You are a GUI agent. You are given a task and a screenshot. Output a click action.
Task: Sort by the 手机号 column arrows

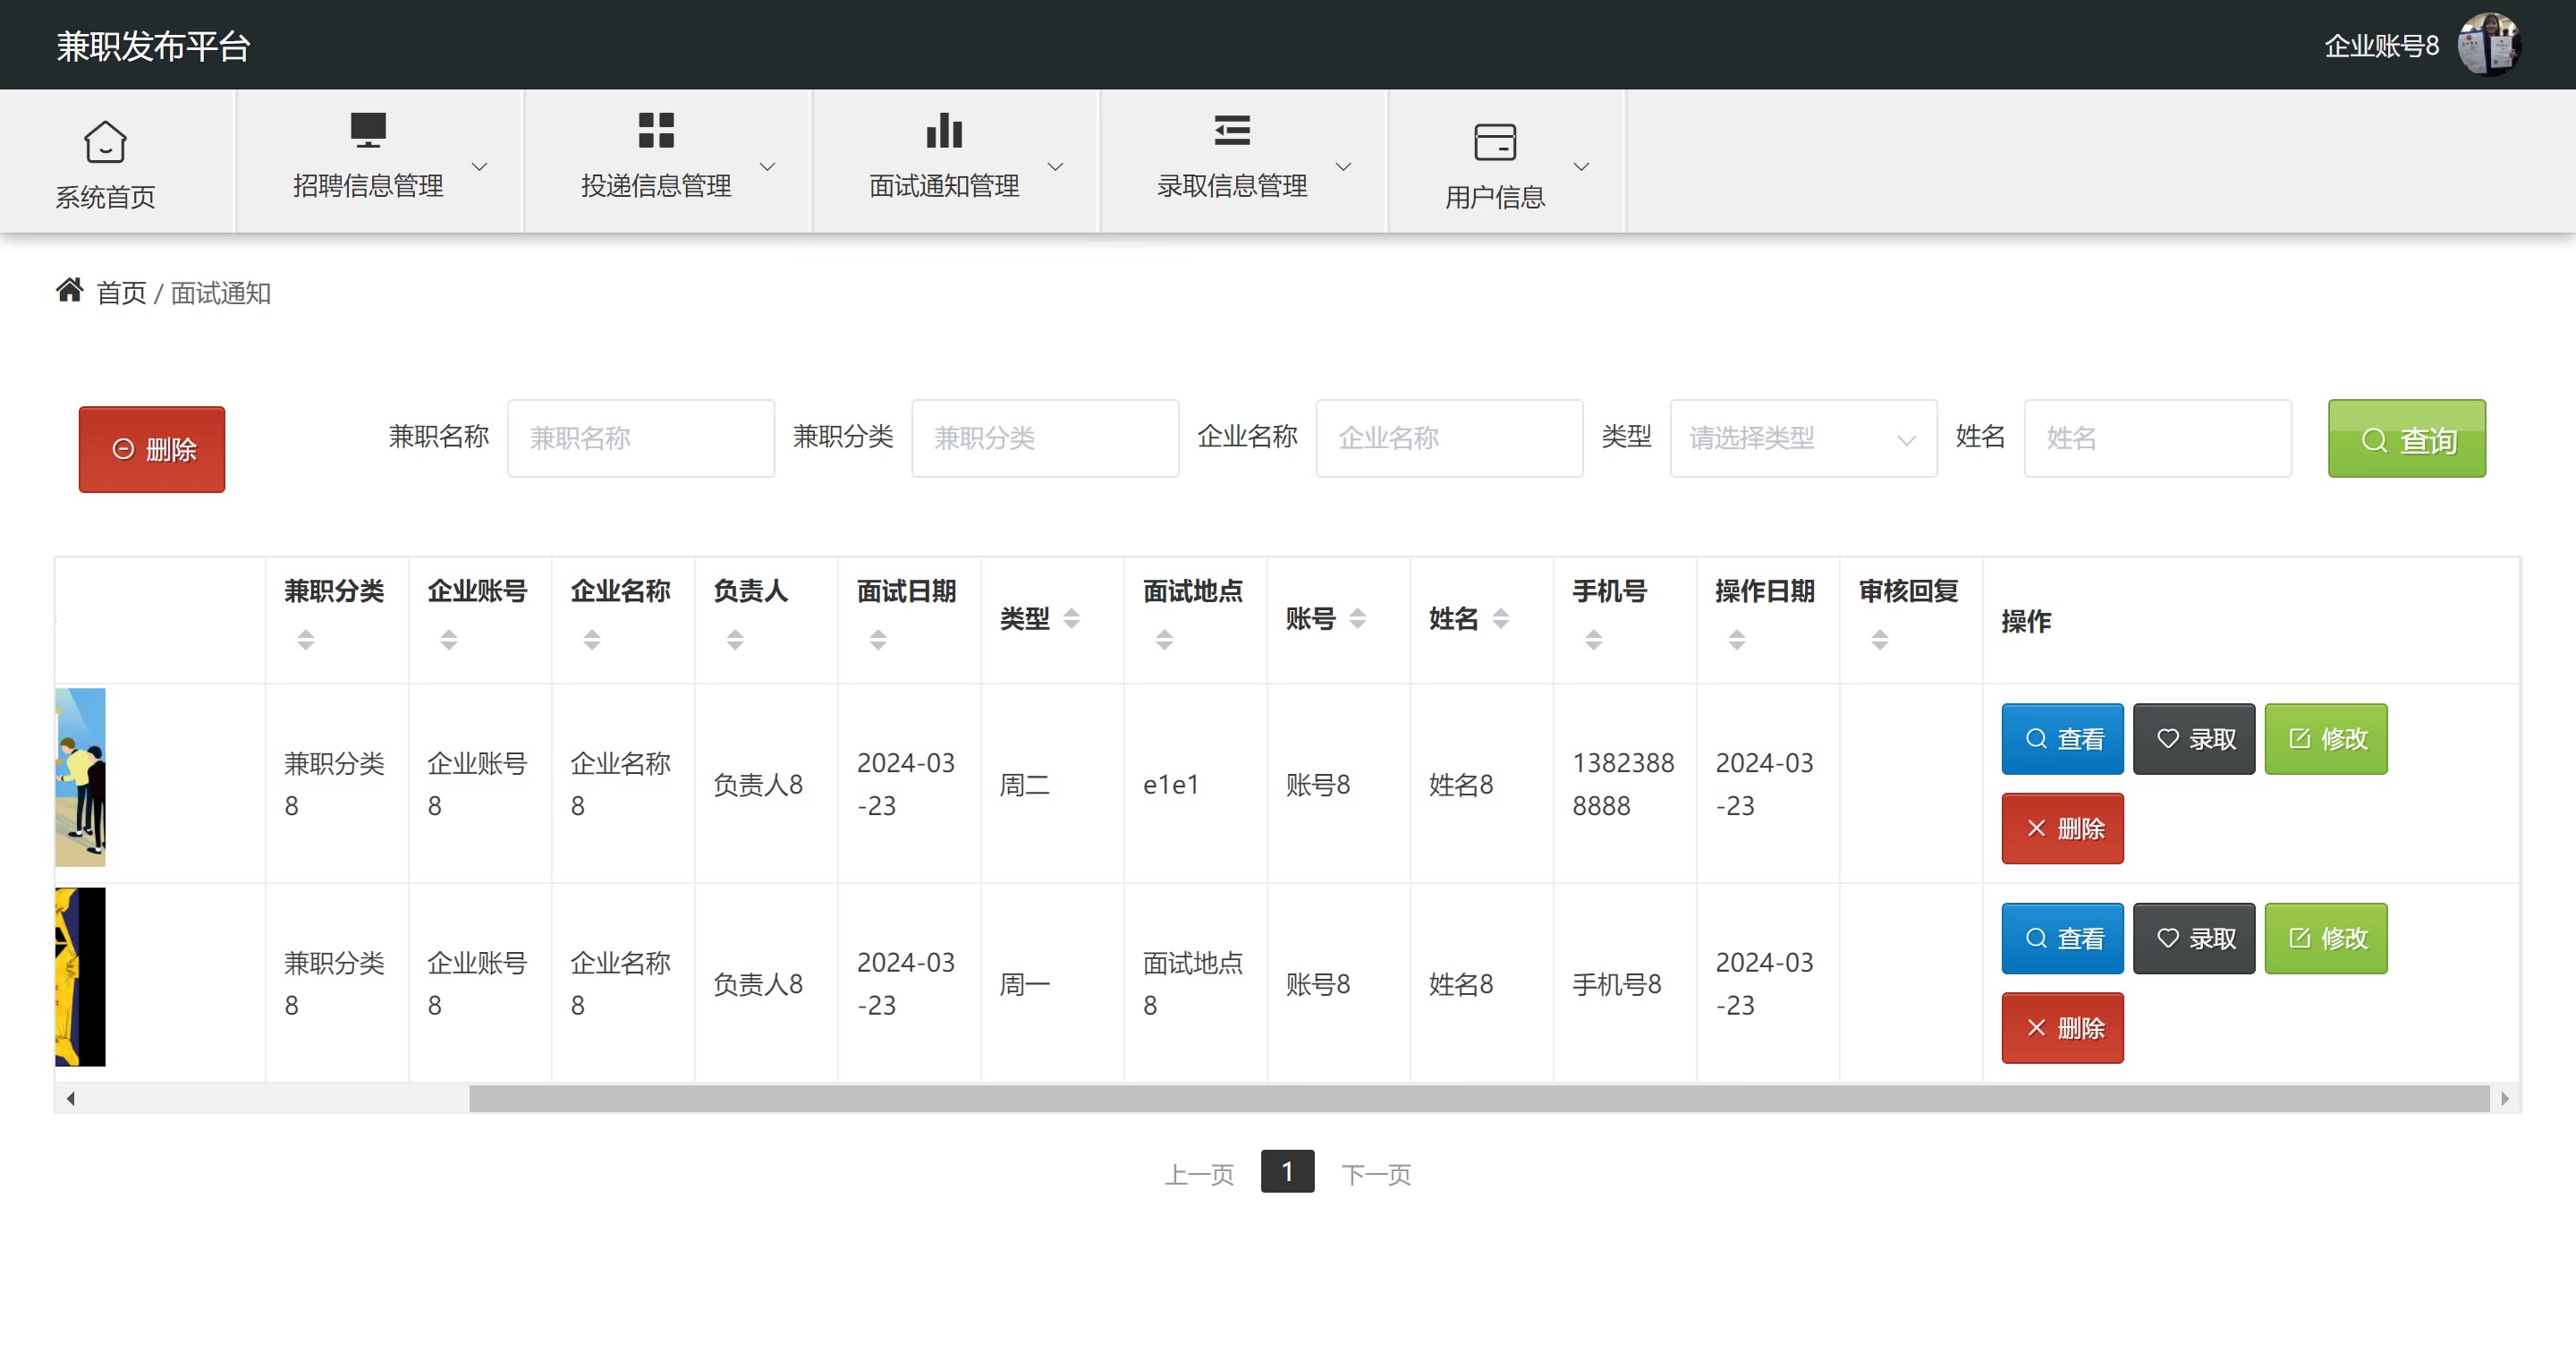coord(1594,640)
